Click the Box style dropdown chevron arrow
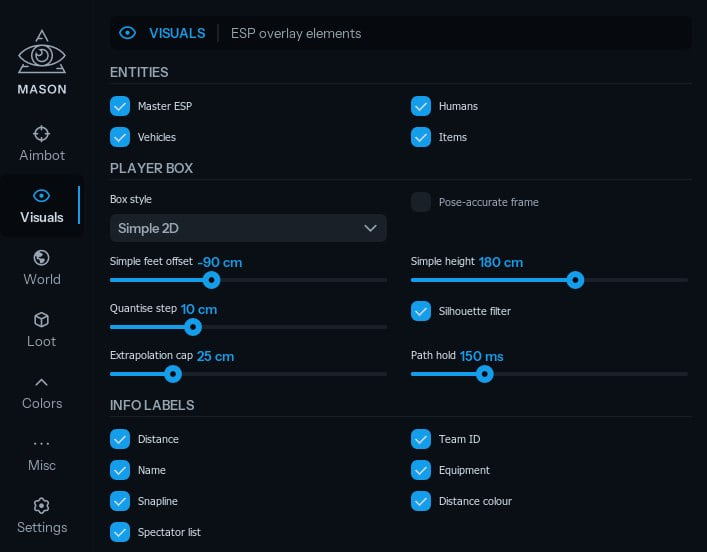The width and height of the screenshot is (707, 552). pyautogui.click(x=370, y=228)
